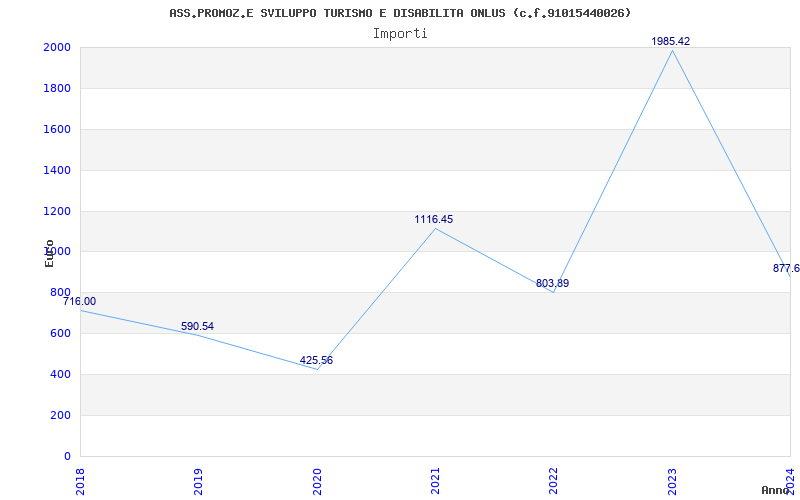The height and width of the screenshot is (500, 800).
Task: Click the 600 y-axis tick label
Action: 60,334
